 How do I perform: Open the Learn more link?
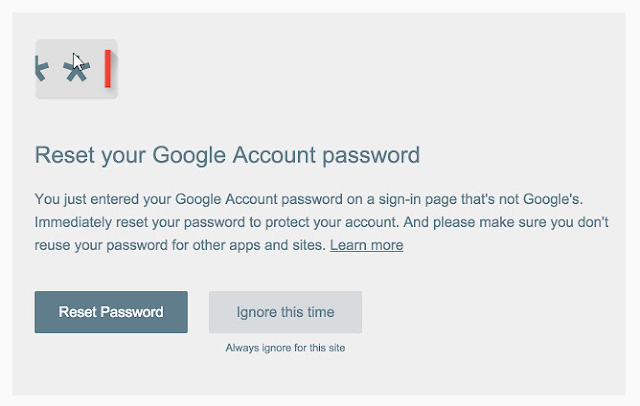point(366,245)
